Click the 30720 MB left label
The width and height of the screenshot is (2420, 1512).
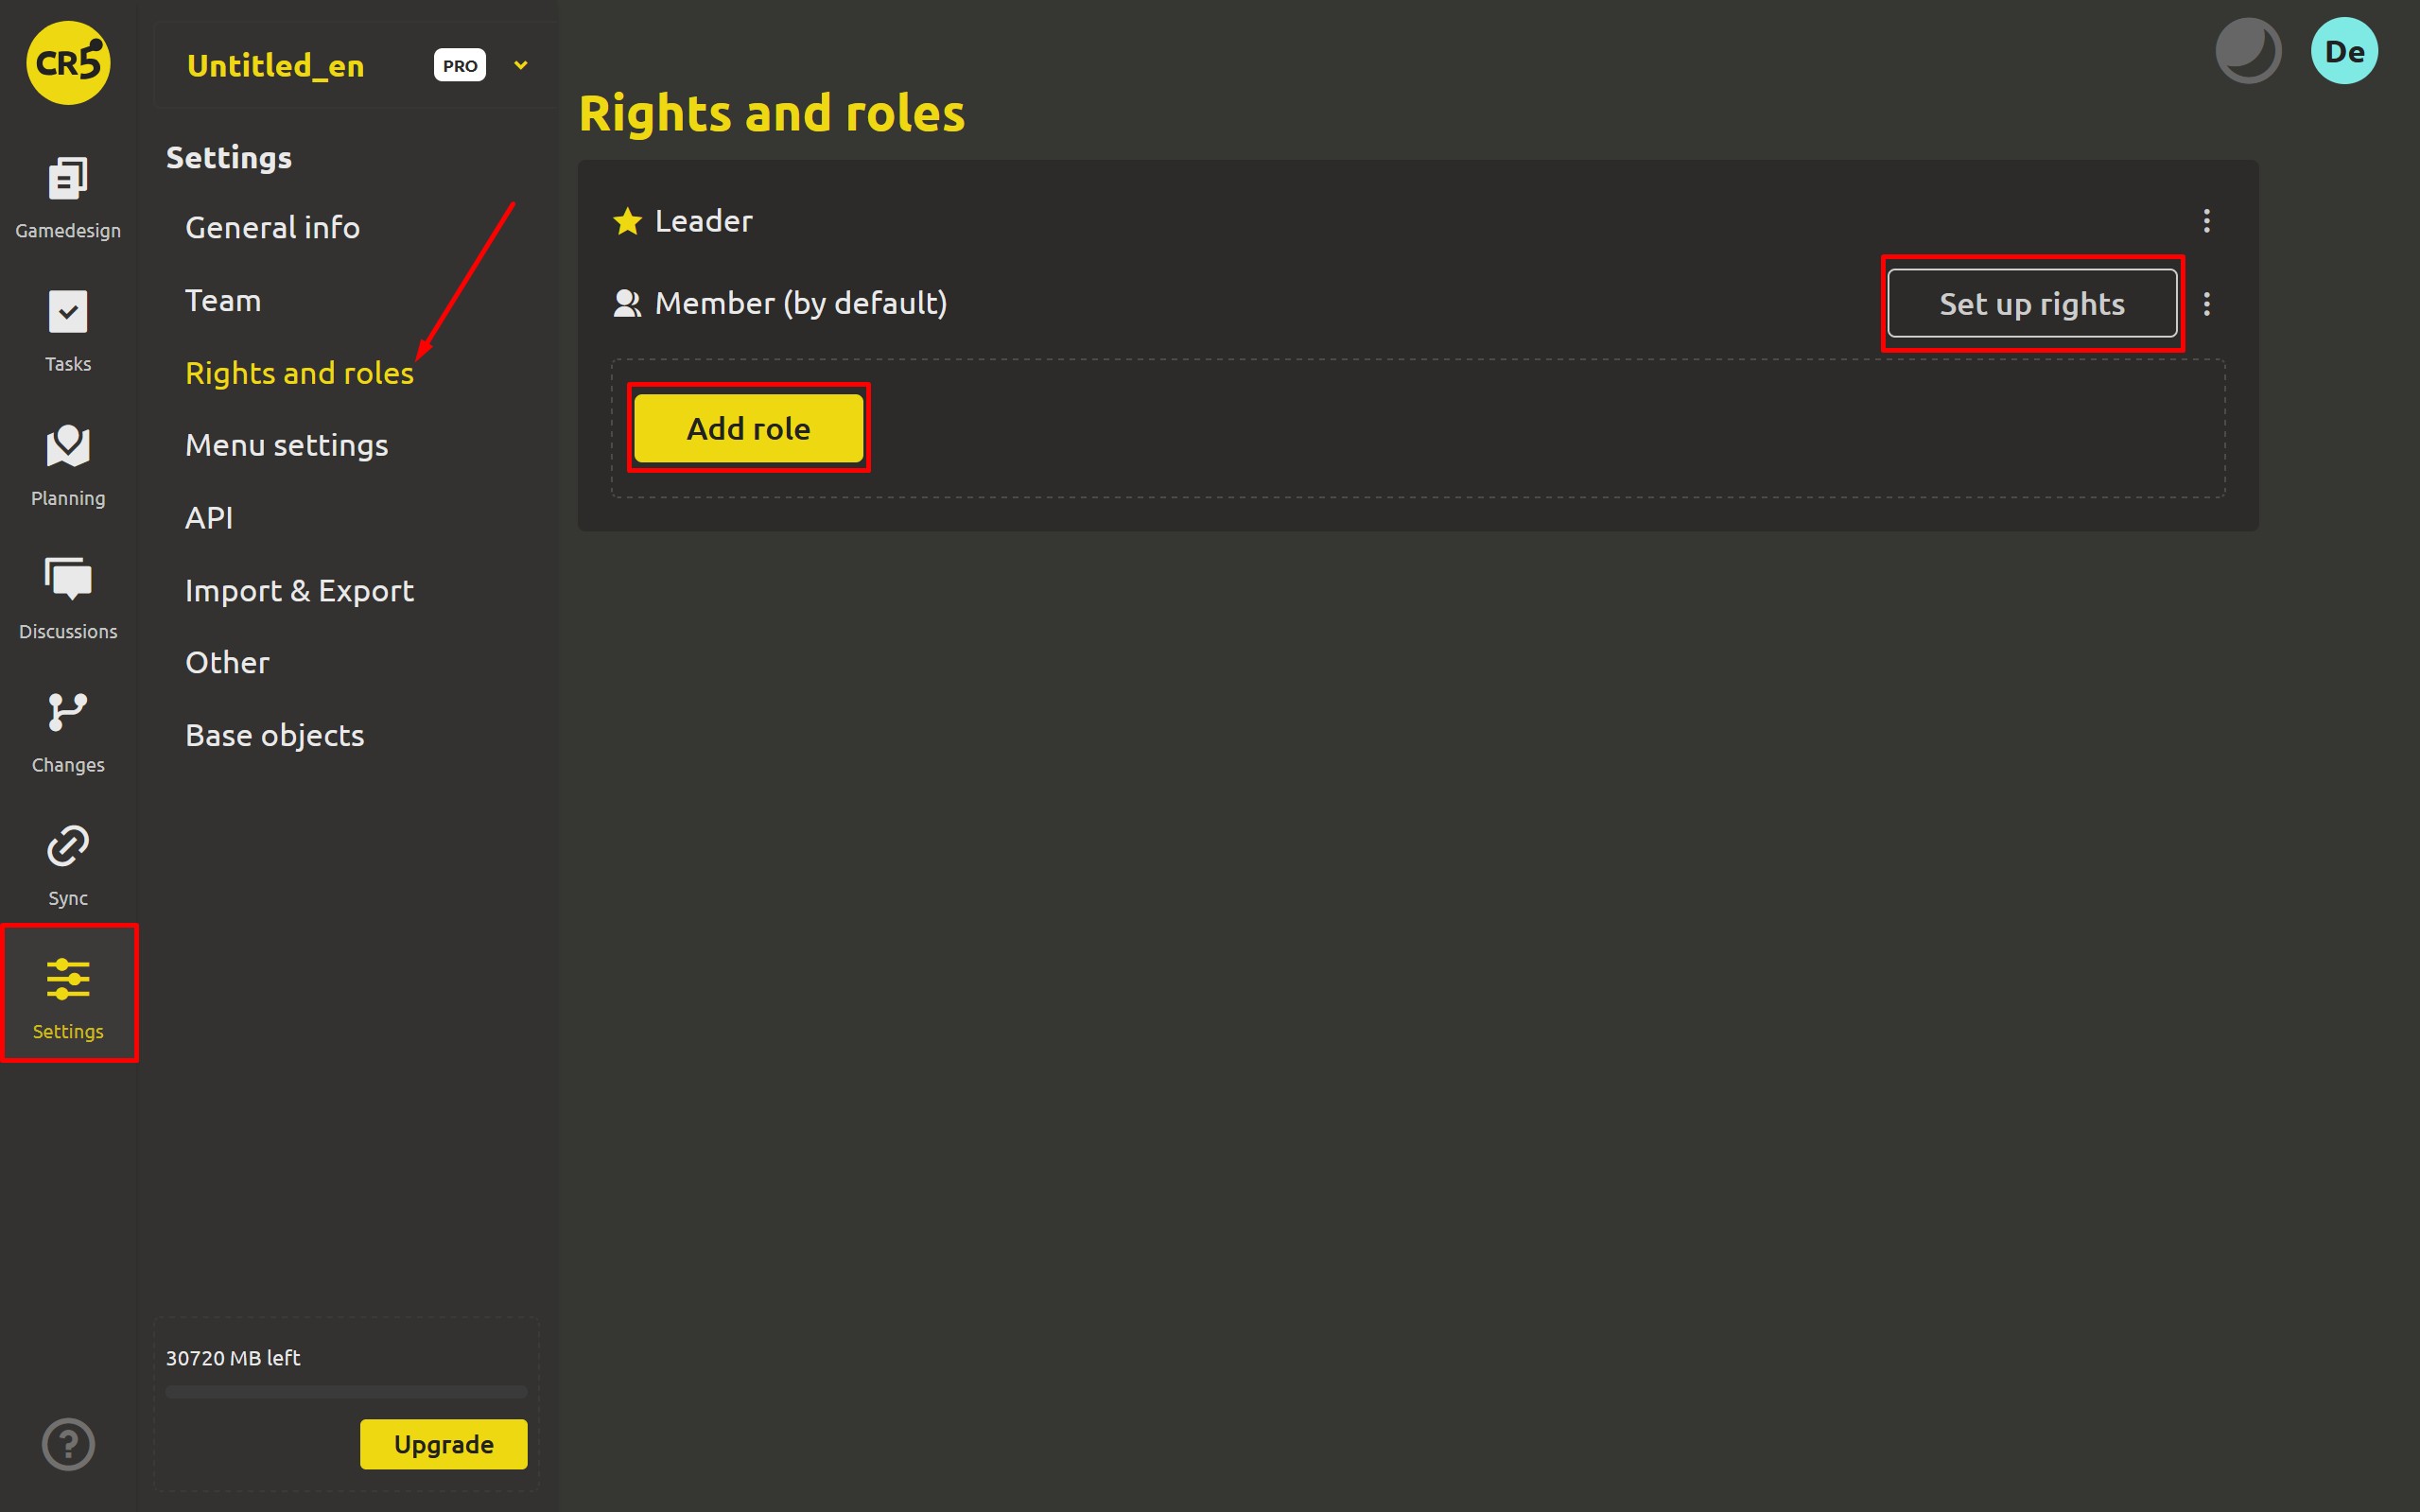[x=232, y=1358]
